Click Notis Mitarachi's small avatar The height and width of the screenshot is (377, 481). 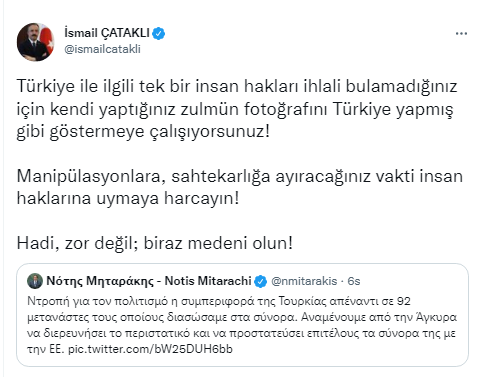click(35, 281)
